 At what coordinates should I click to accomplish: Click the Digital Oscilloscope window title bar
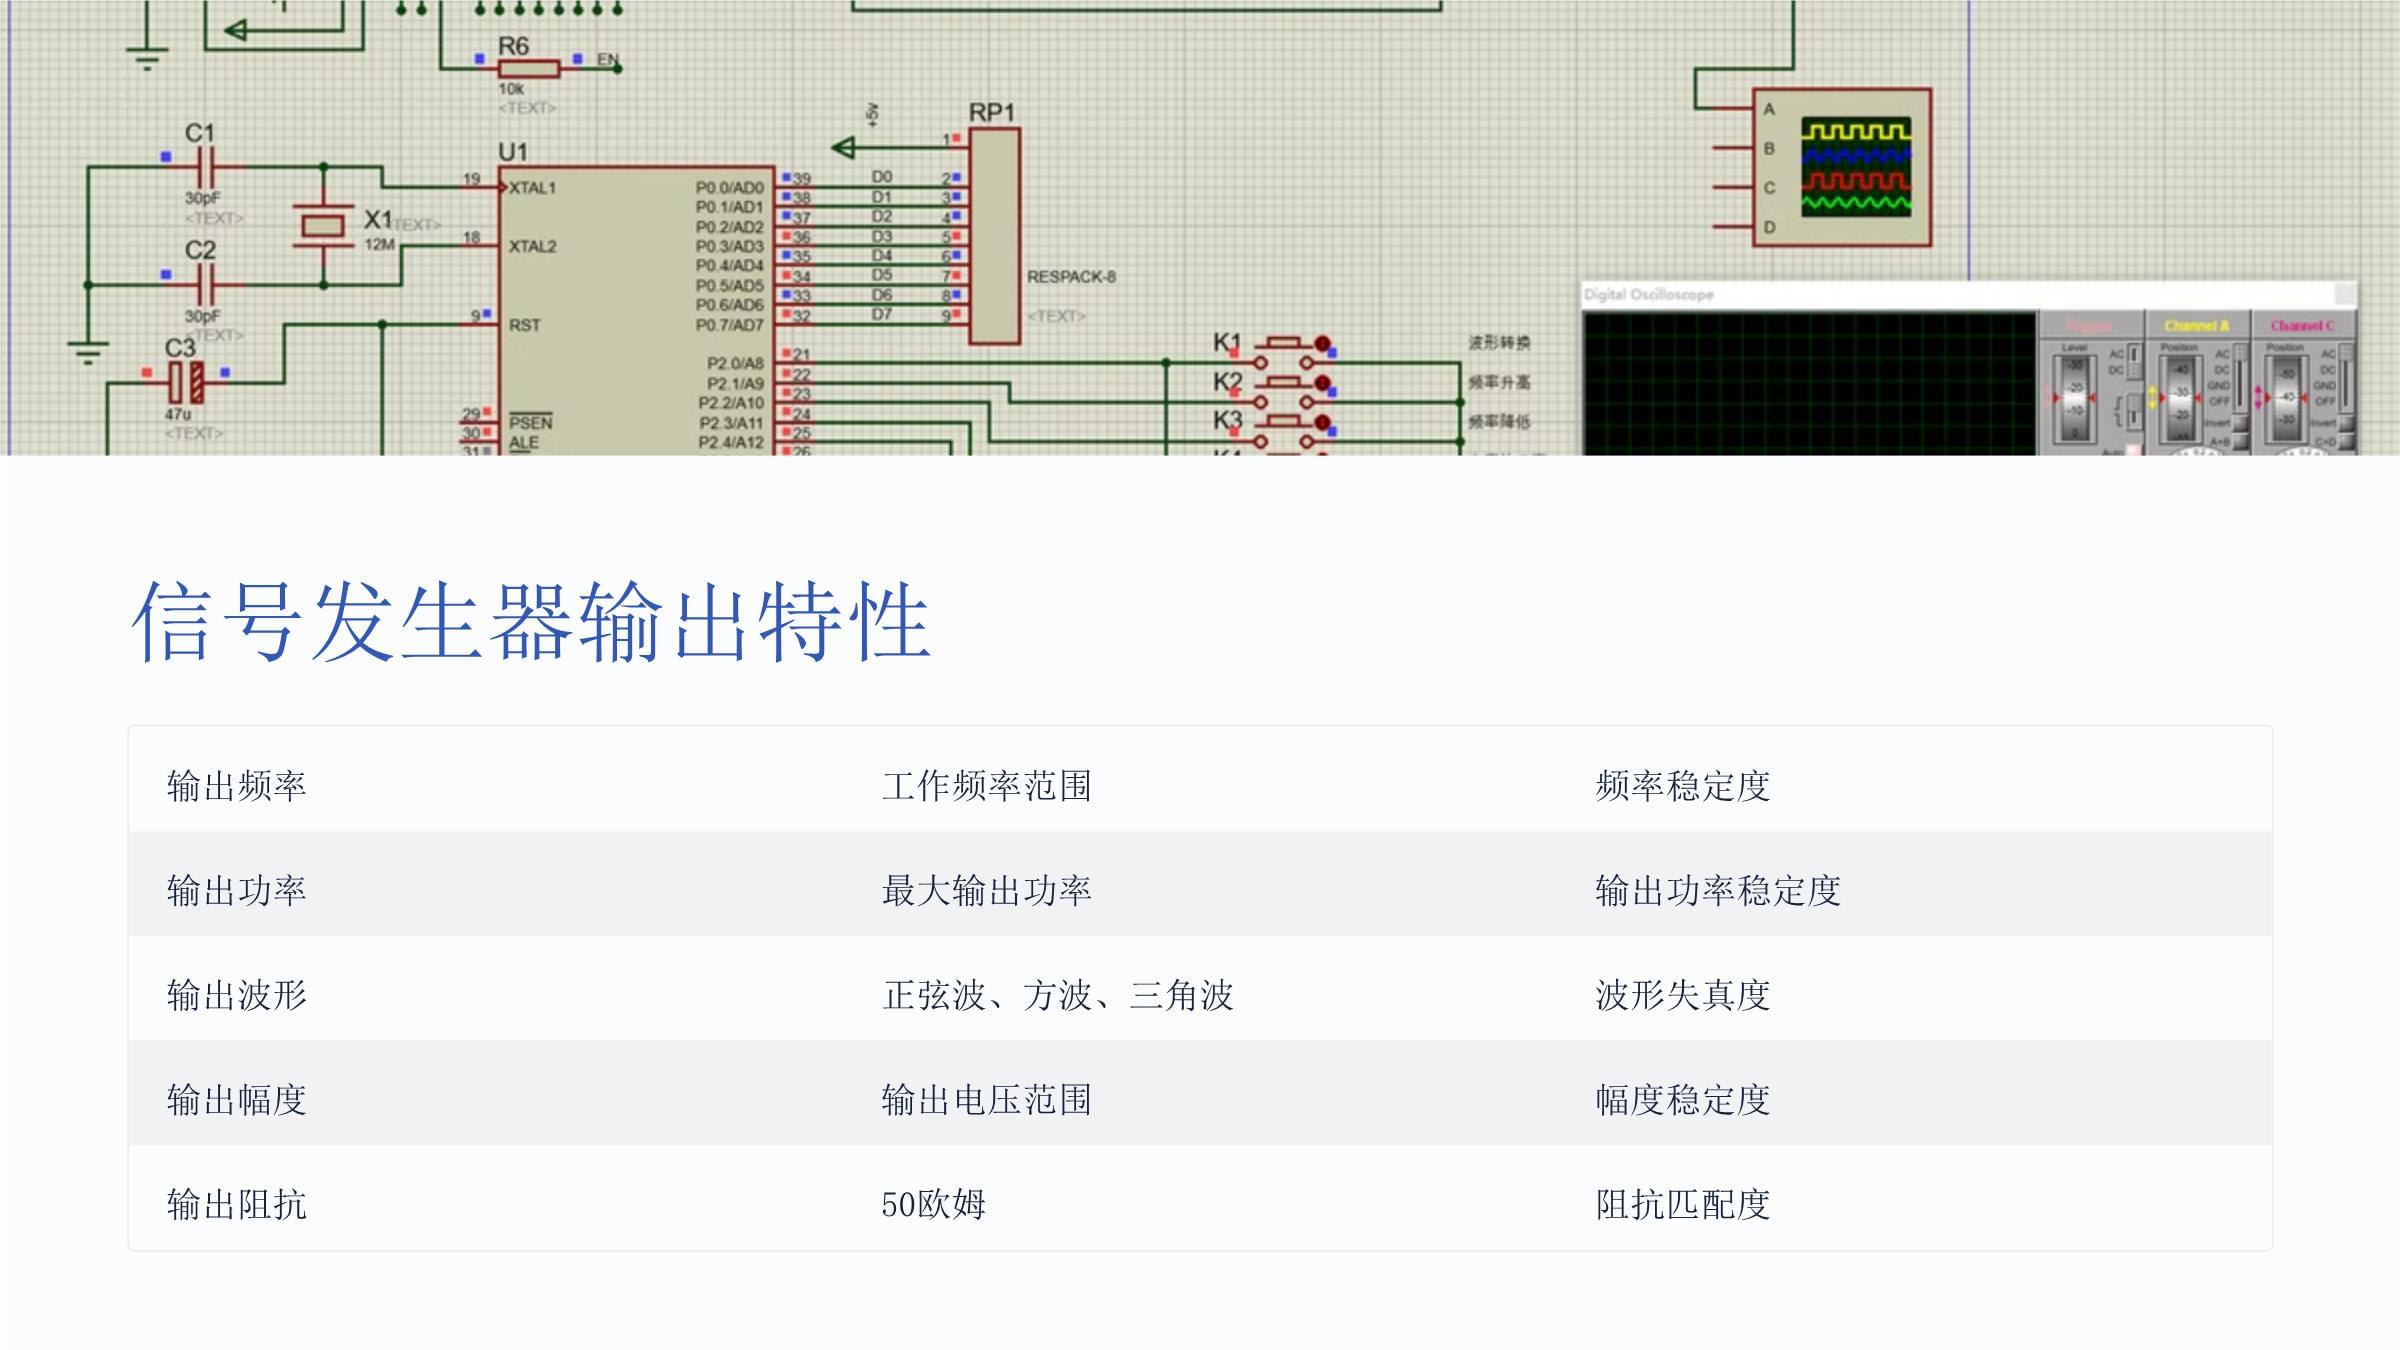click(x=1969, y=294)
